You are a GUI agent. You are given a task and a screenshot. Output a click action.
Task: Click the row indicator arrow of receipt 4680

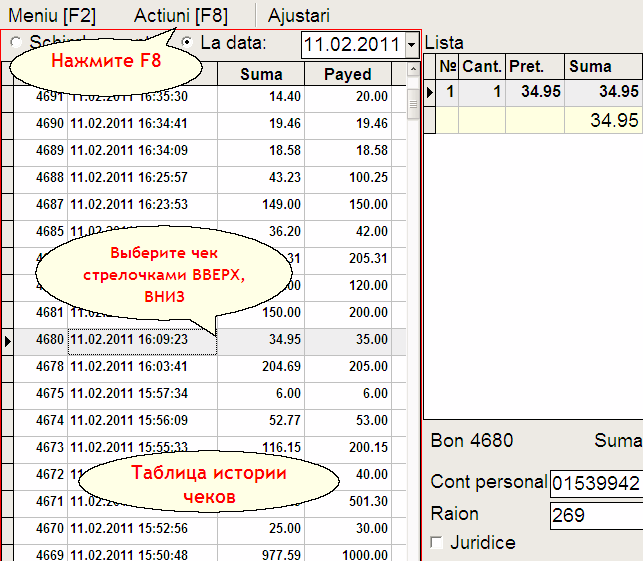point(7,341)
